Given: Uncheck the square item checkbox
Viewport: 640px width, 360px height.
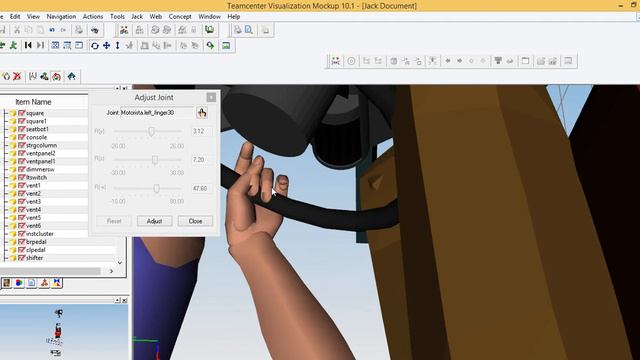Looking at the screenshot, I should click(x=22, y=113).
